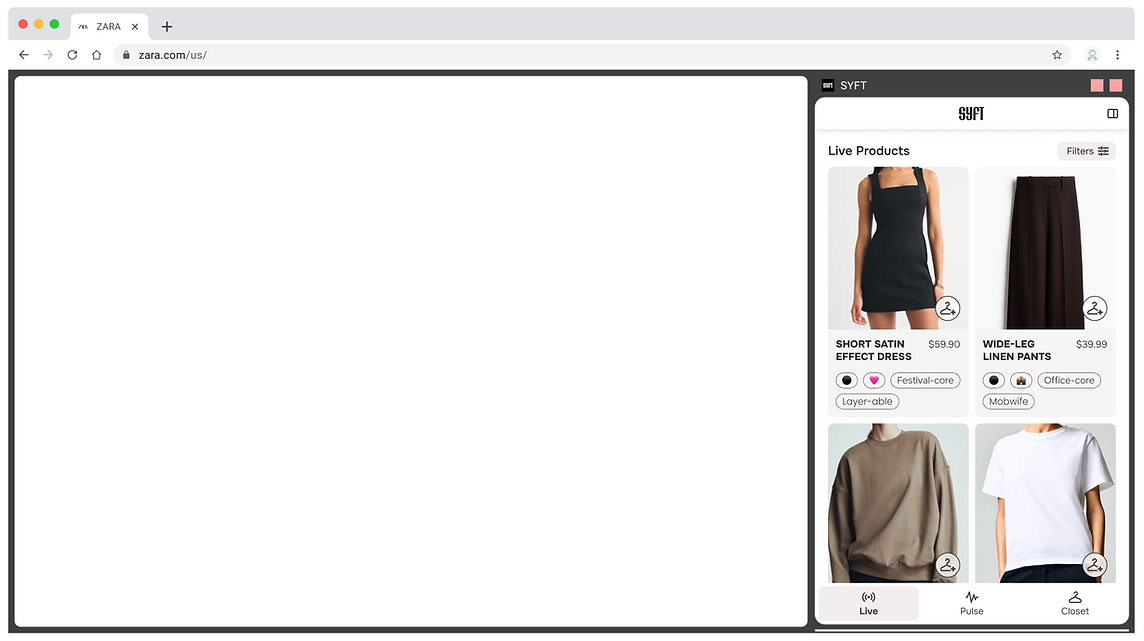Click the Mobwife tag
1144x641 pixels.
click(x=1008, y=401)
